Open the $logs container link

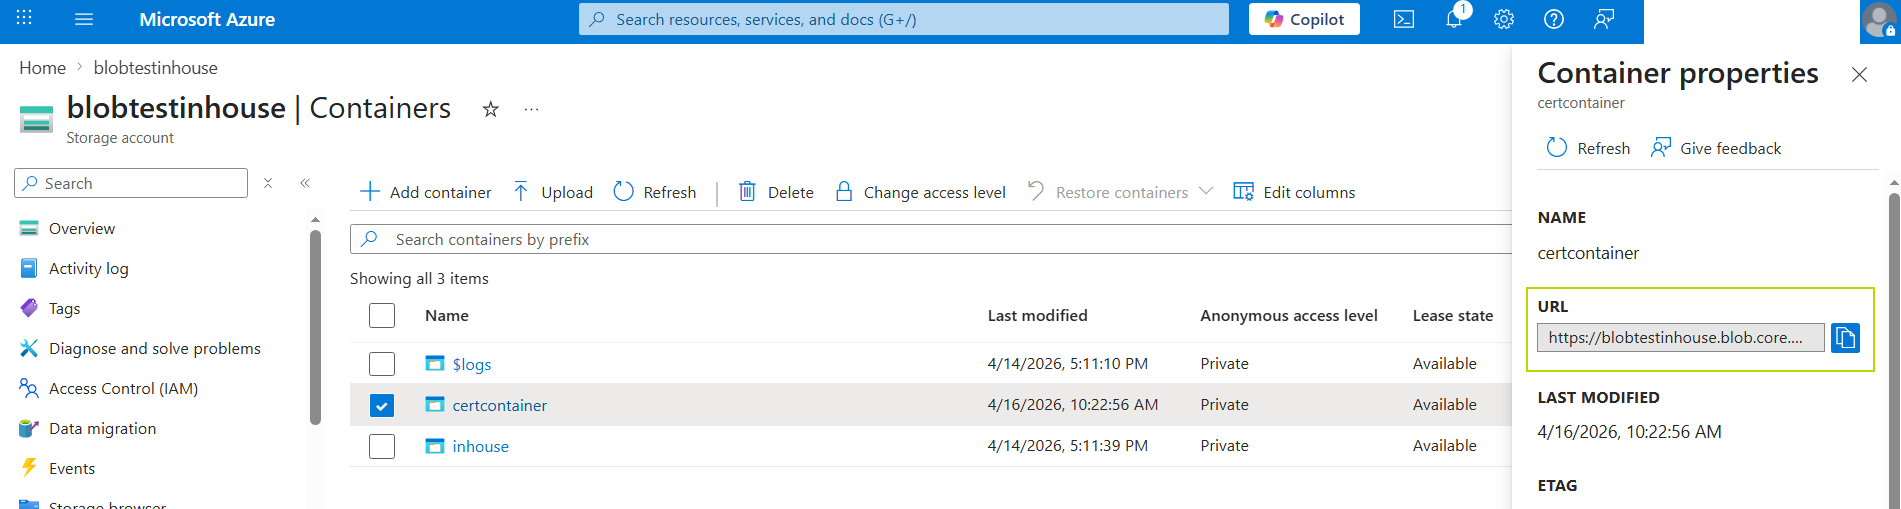(x=472, y=364)
